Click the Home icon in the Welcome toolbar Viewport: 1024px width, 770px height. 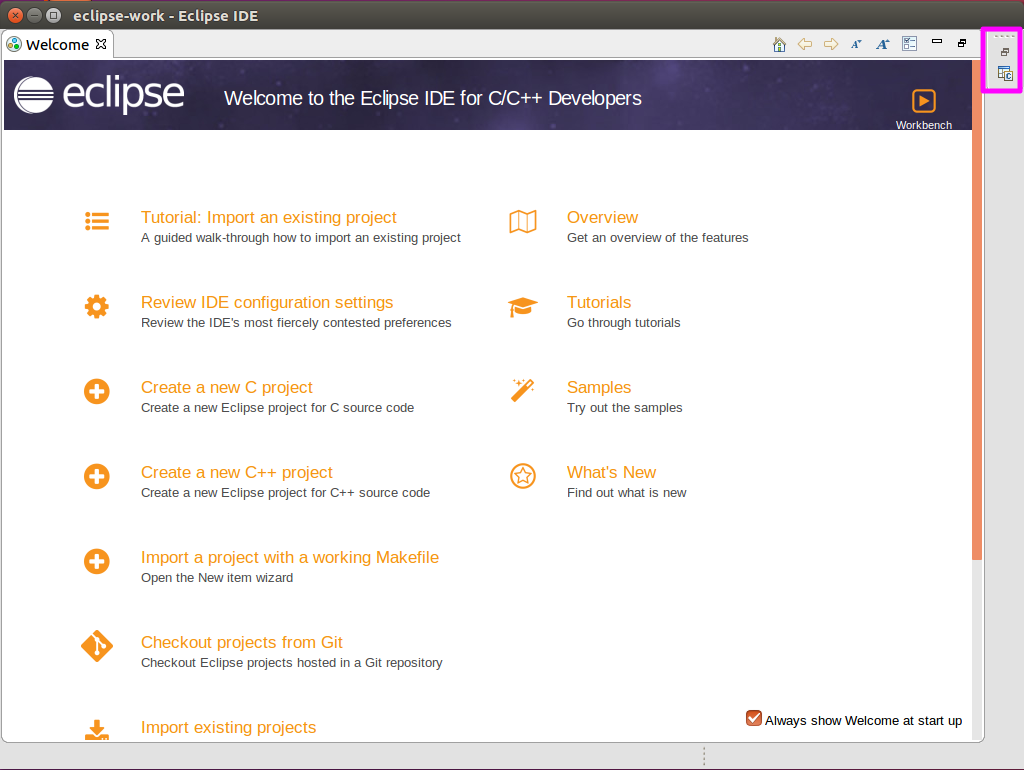click(779, 44)
